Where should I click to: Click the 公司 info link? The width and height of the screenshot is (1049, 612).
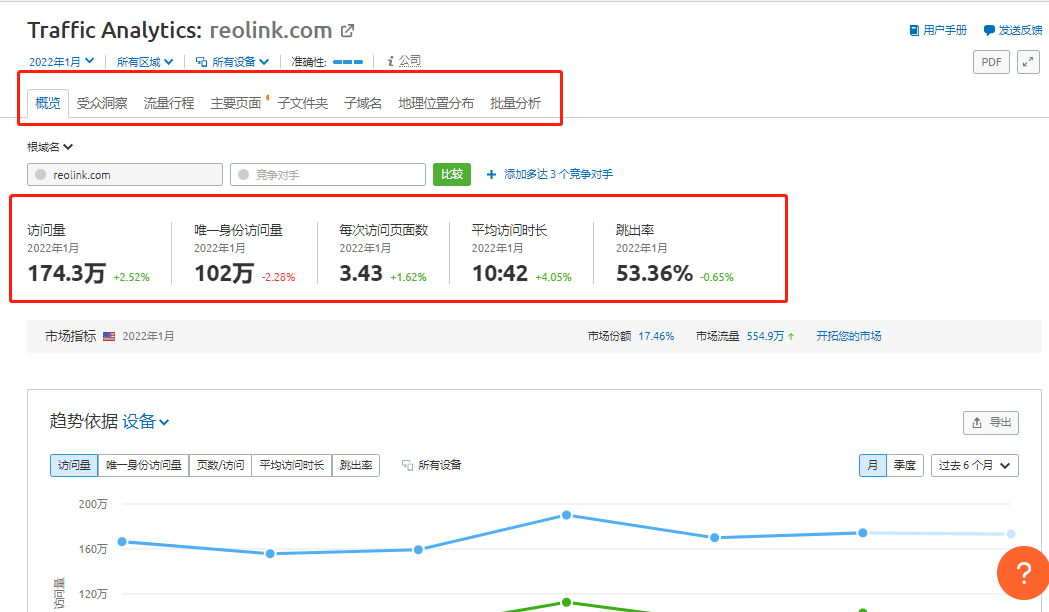pyautogui.click(x=409, y=62)
